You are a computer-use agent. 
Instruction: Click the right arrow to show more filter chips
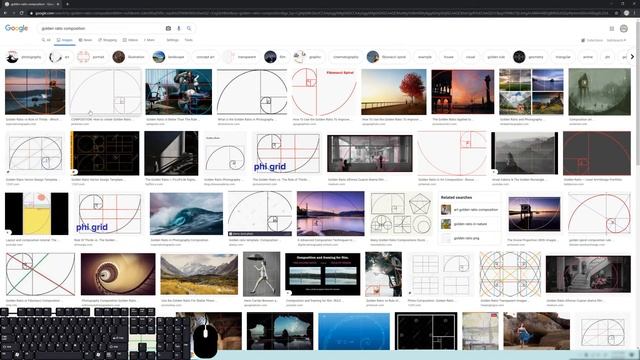632,57
